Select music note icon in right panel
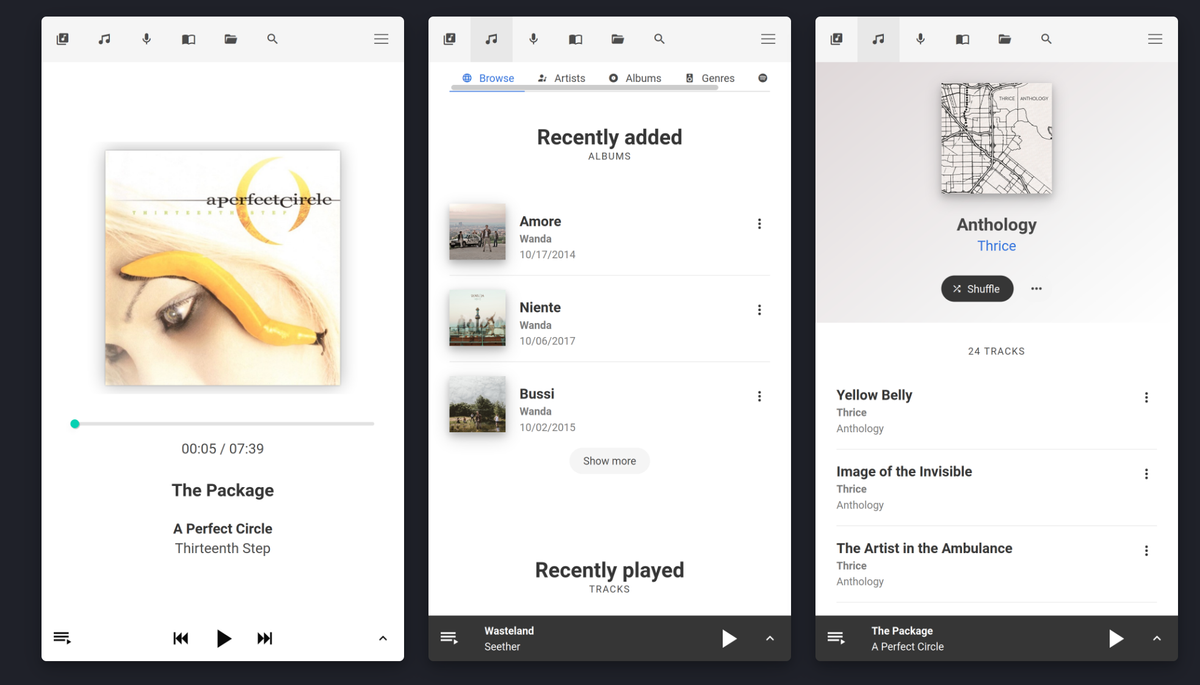Screen dimensions: 1200x685 coord(878,39)
